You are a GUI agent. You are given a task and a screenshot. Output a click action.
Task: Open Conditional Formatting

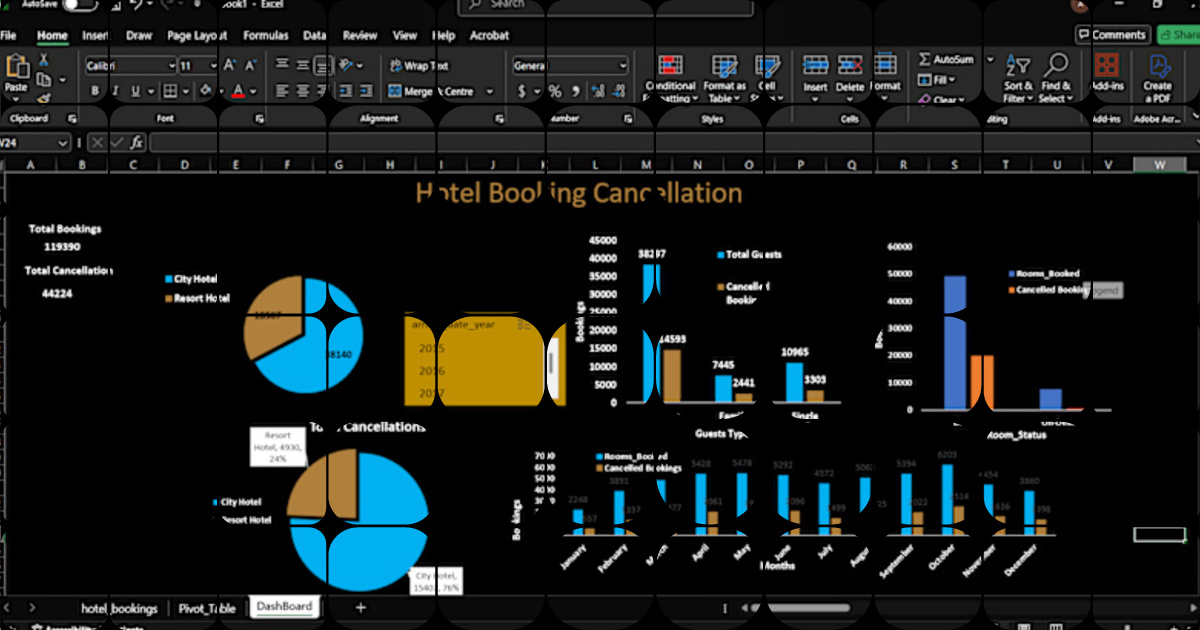670,79
